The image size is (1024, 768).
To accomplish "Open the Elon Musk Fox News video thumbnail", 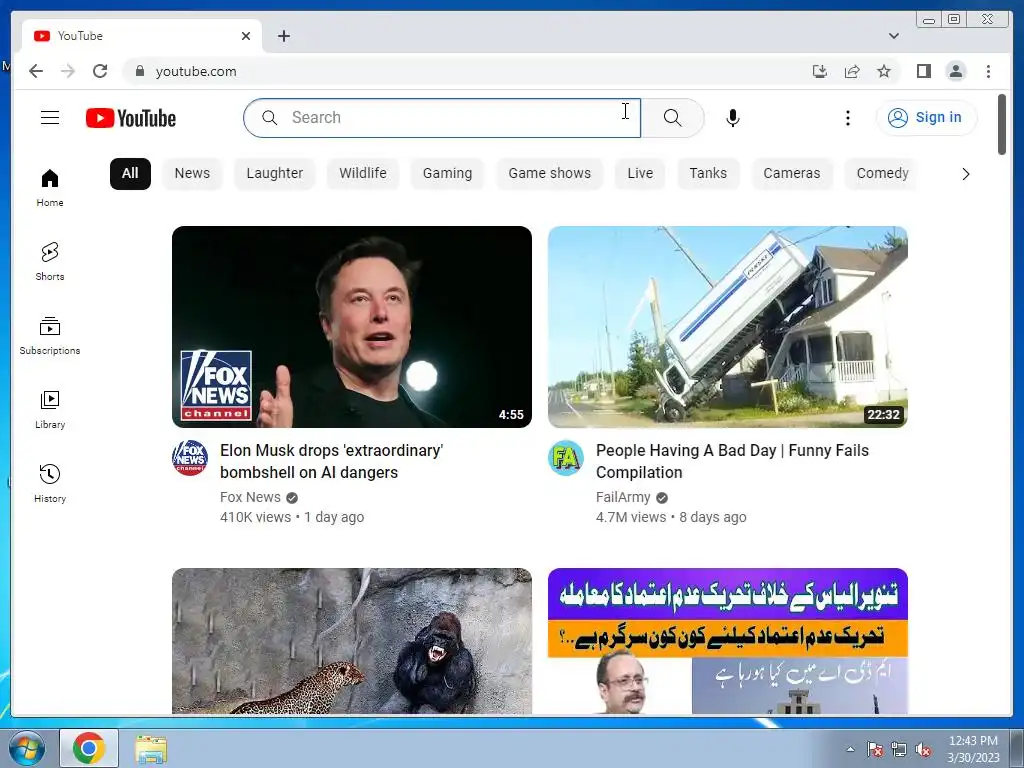I will [x=351, y=327].
